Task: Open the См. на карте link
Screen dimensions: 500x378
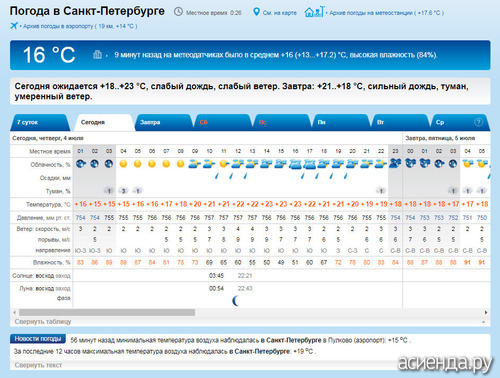Action: tap(280, 13)
